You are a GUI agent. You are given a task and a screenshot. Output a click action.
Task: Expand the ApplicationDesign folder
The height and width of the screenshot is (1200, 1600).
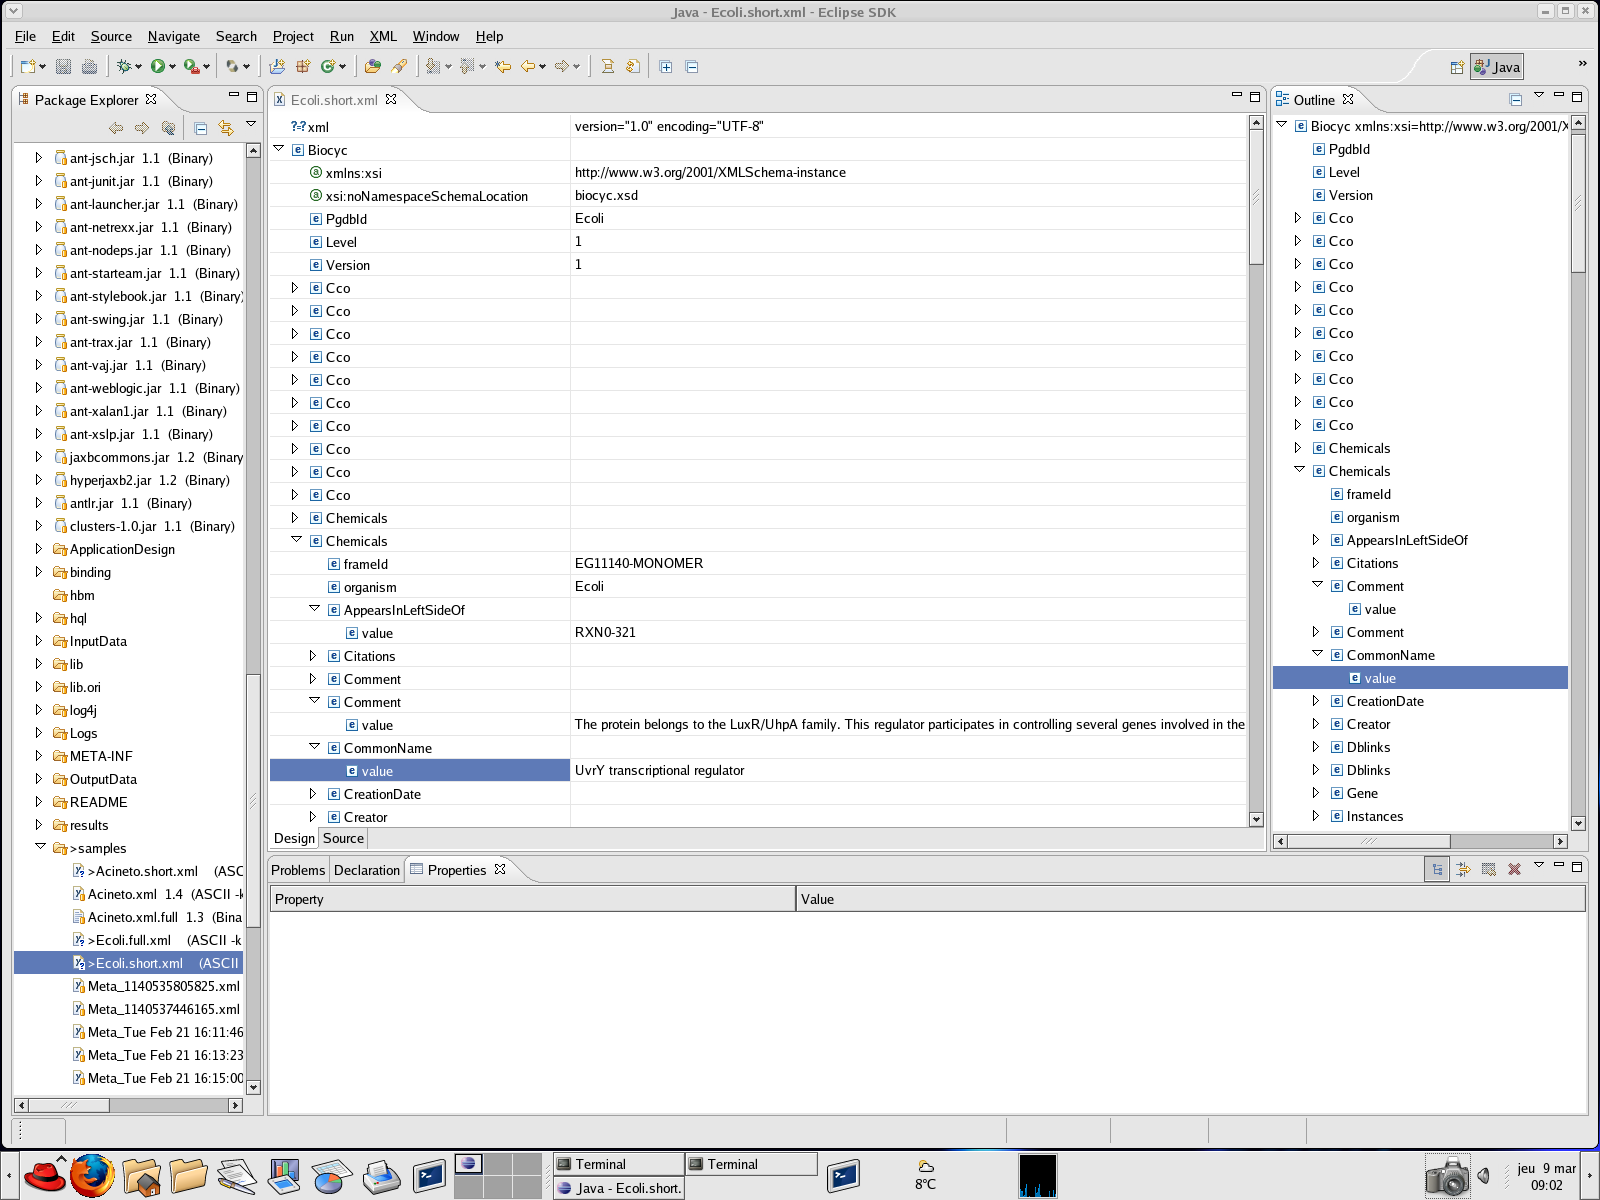pos(39,549)
